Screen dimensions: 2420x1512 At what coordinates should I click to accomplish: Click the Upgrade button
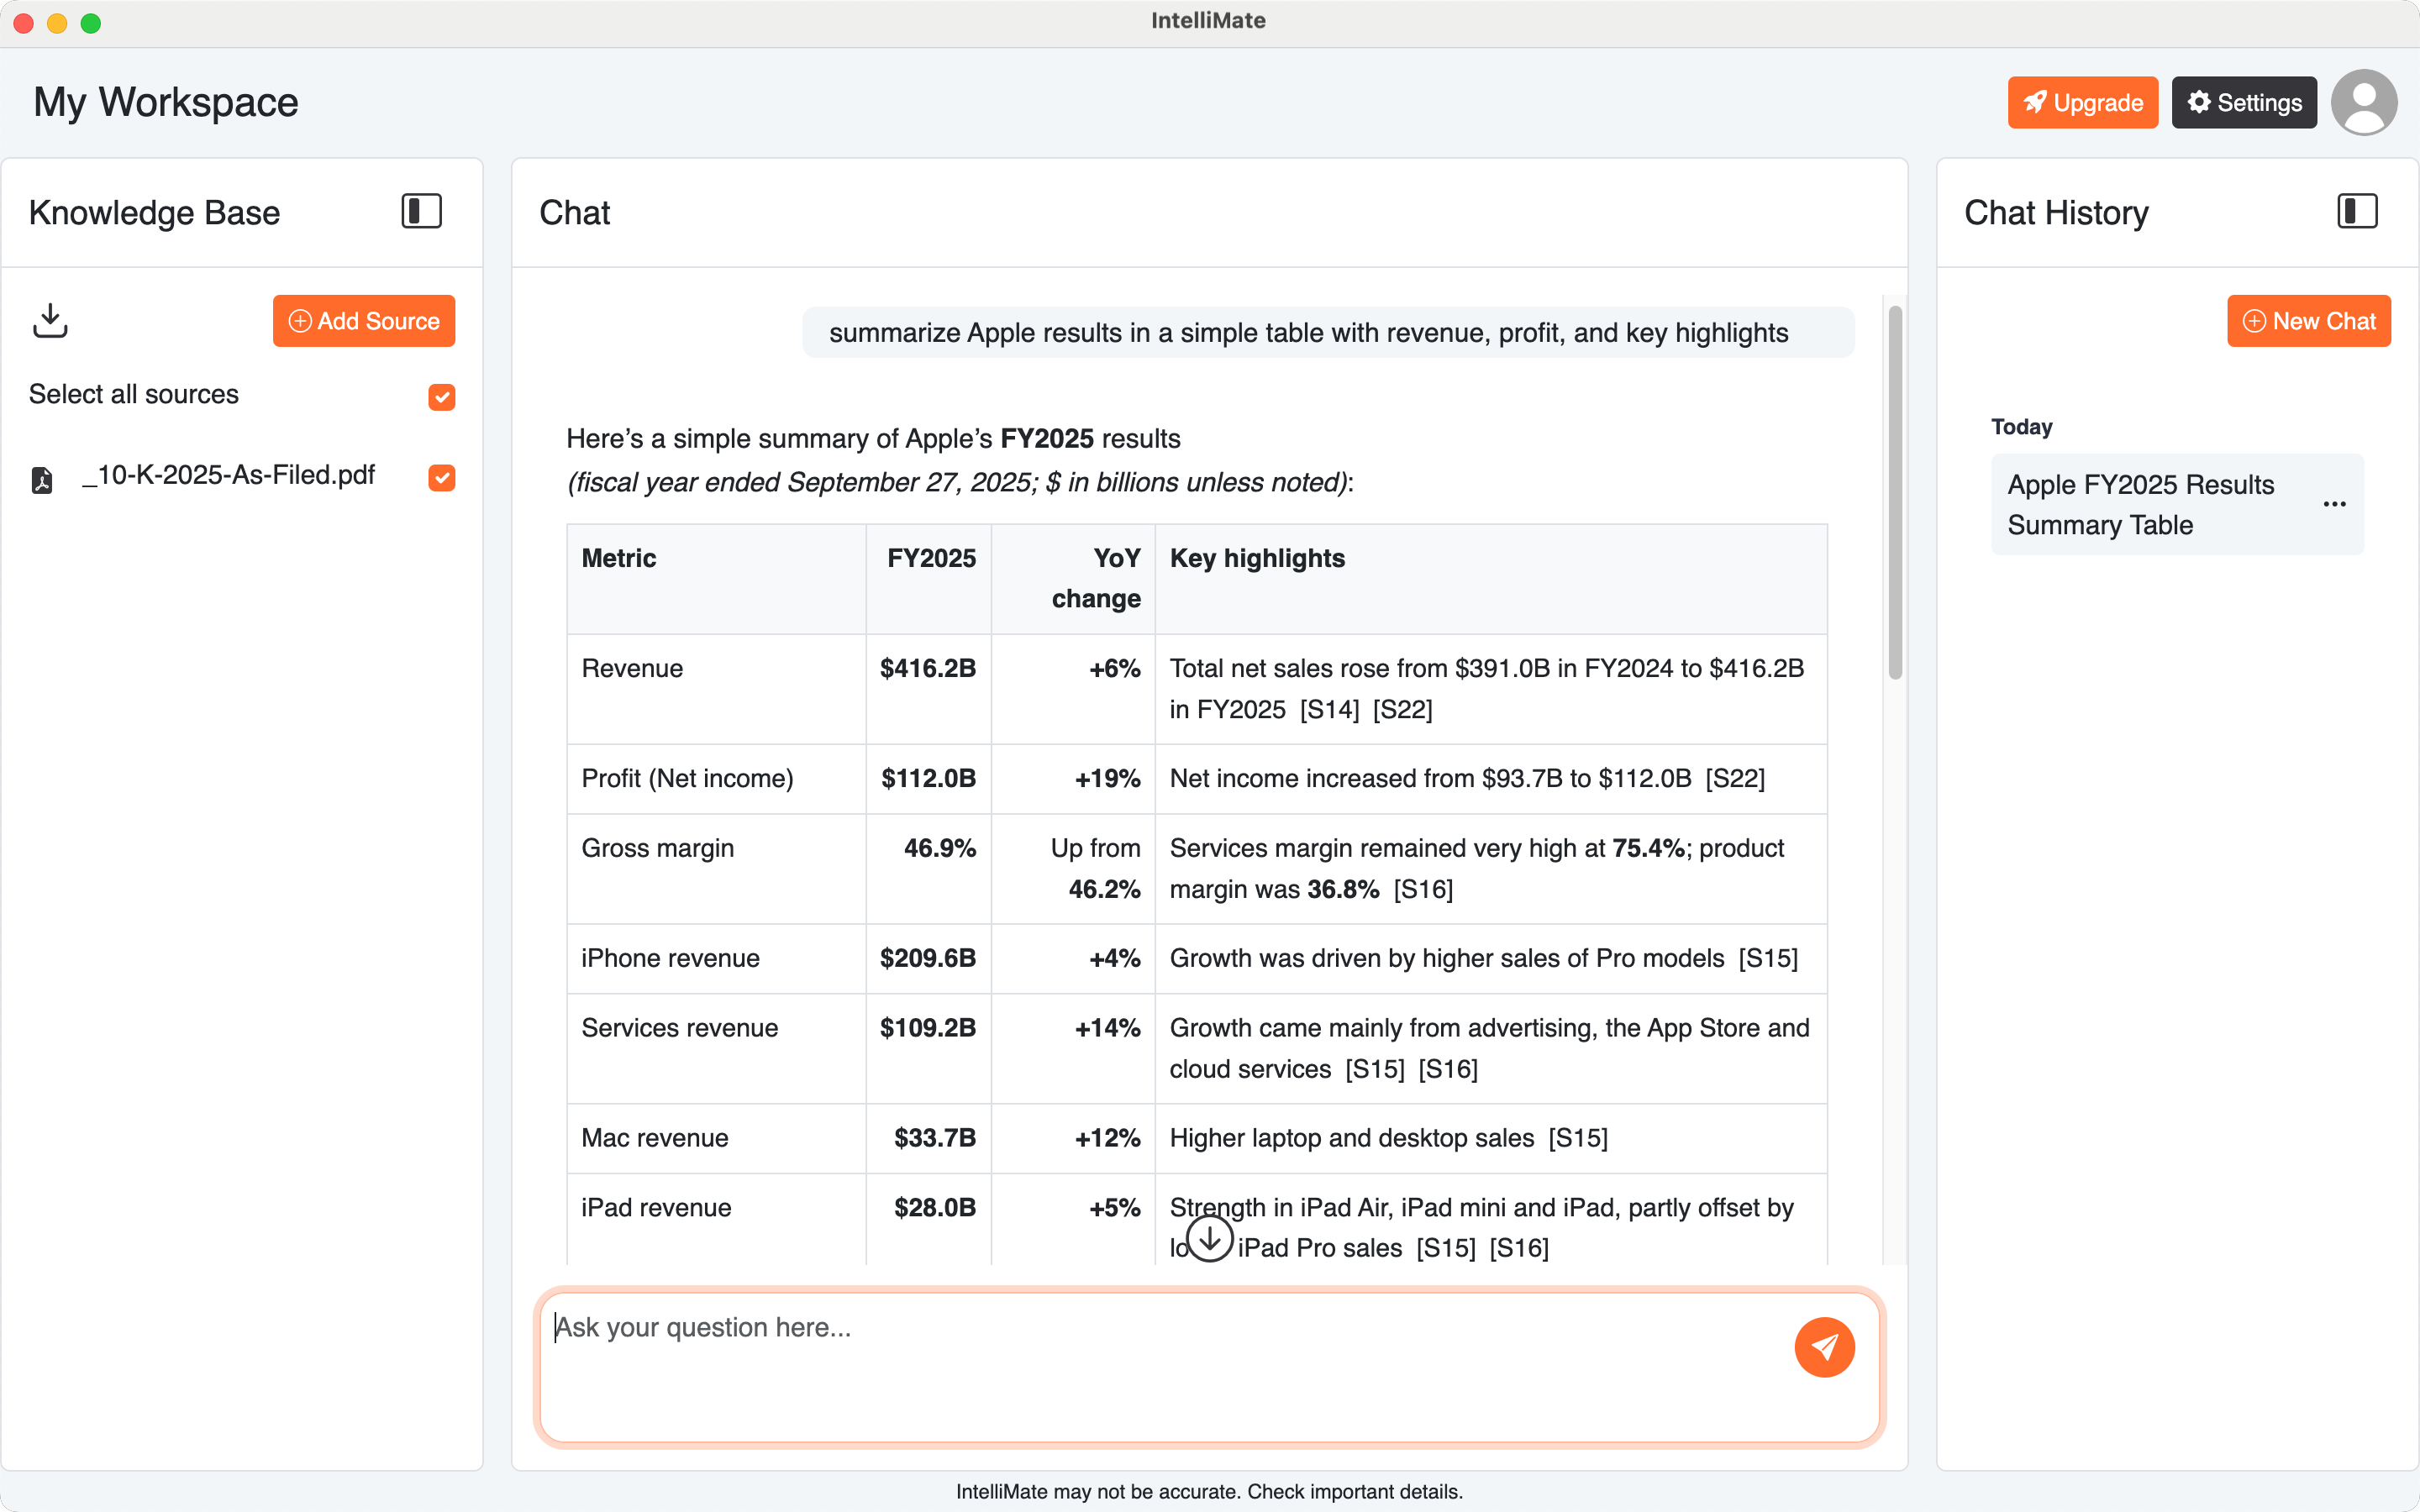pyautogui.click(x=2083, y=101)
